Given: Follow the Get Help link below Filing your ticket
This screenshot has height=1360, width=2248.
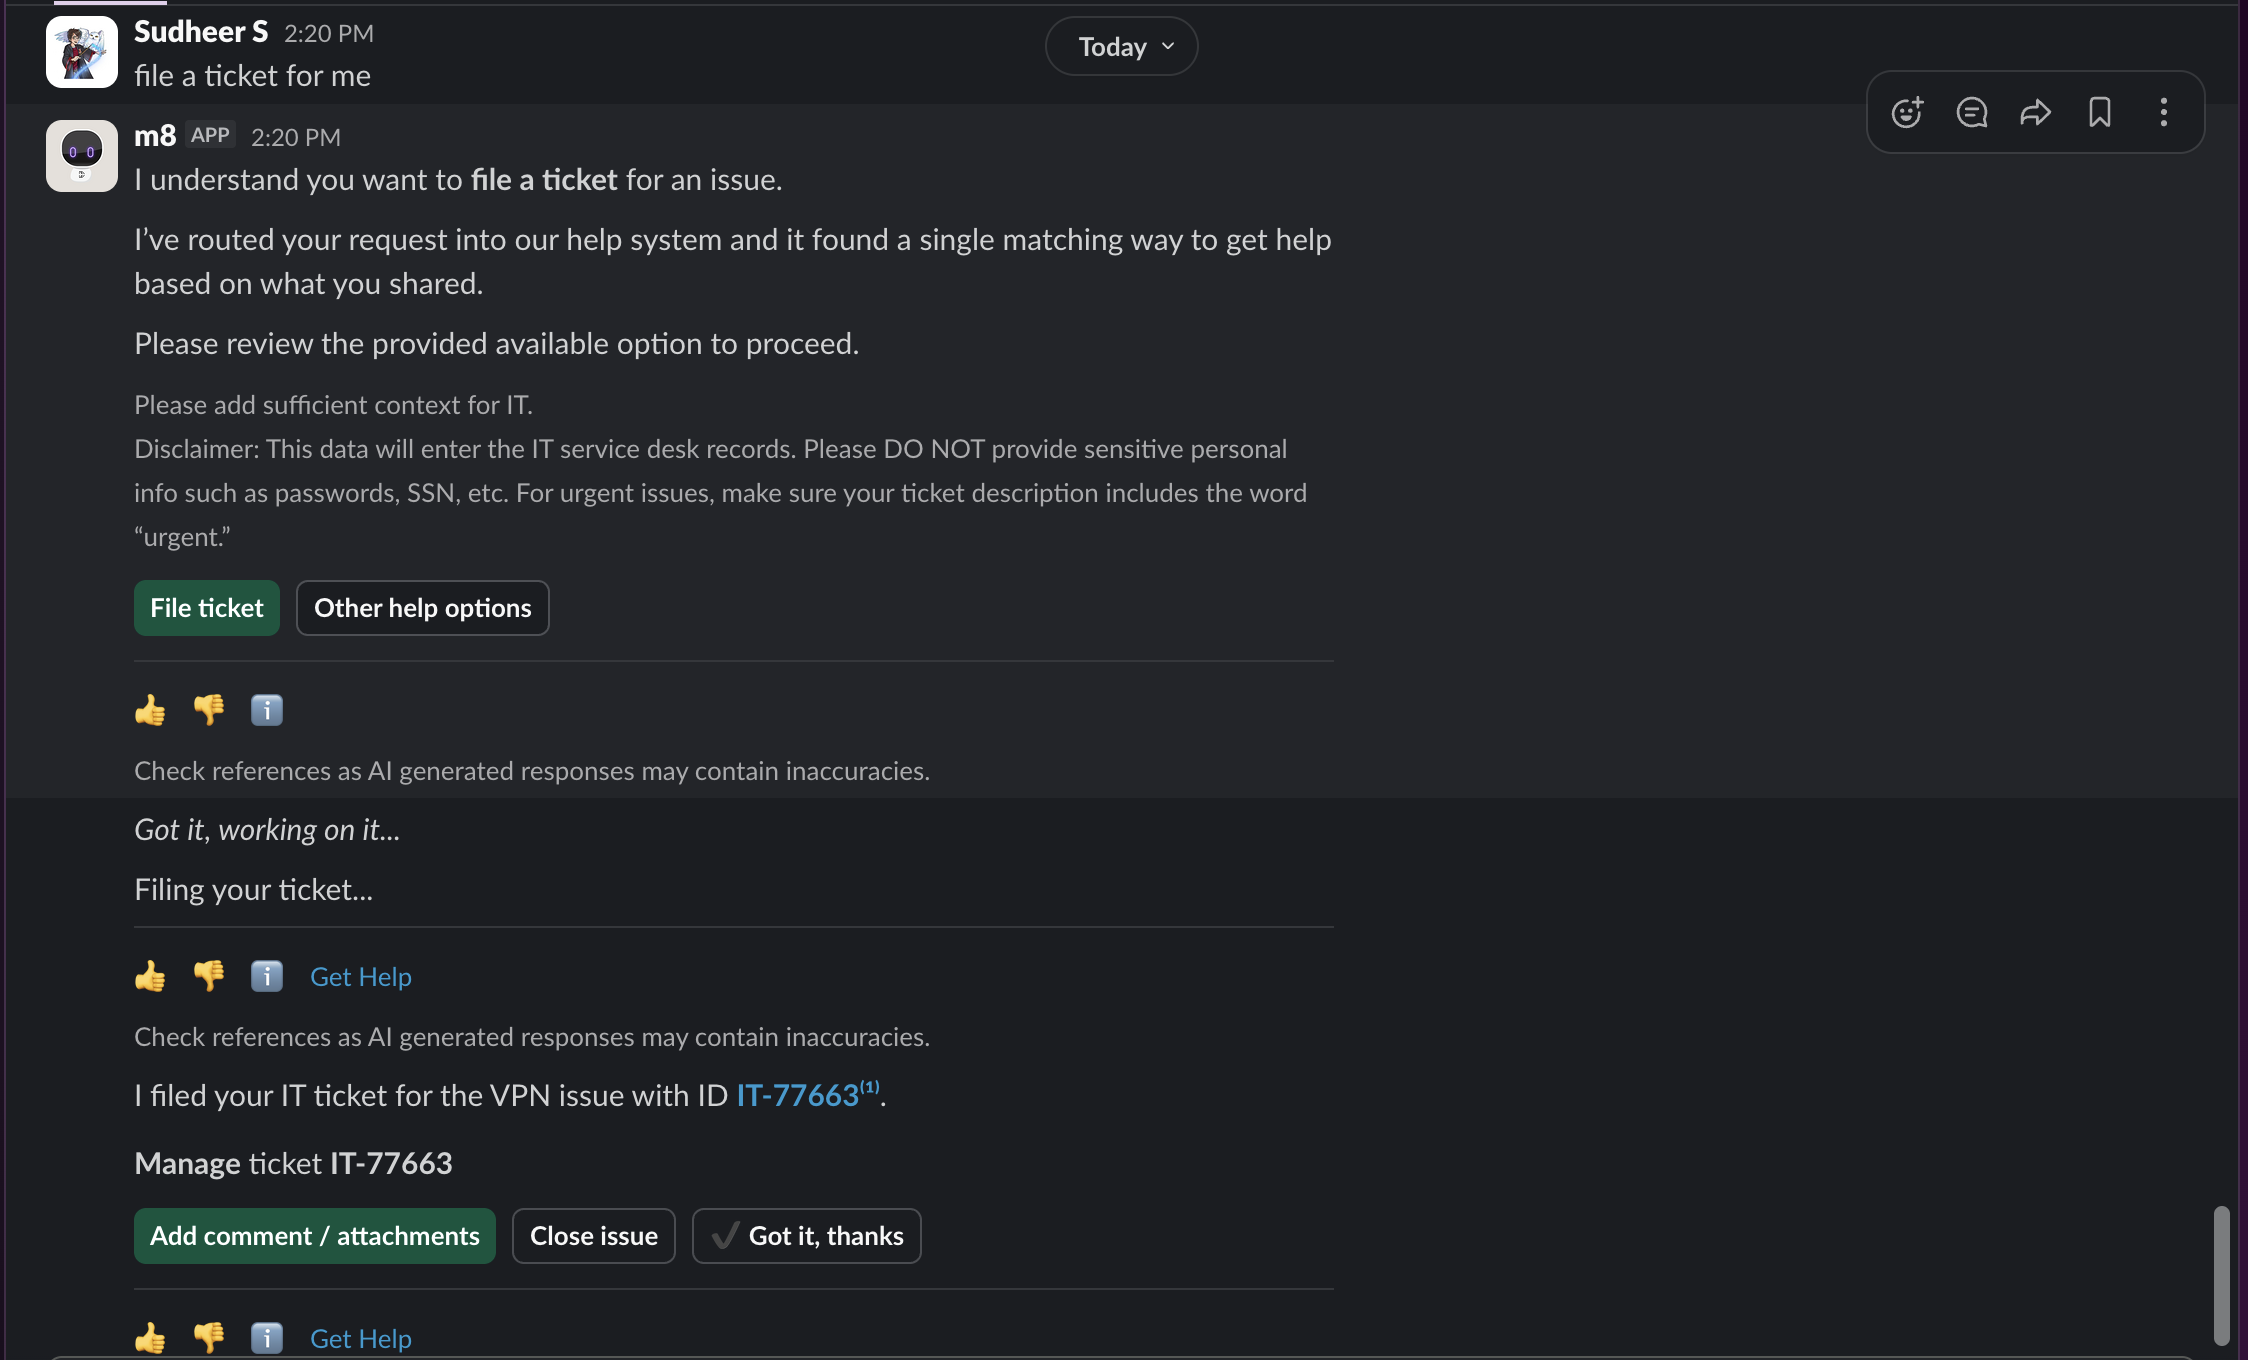Looking at the screenshot, I should [360, 977].
